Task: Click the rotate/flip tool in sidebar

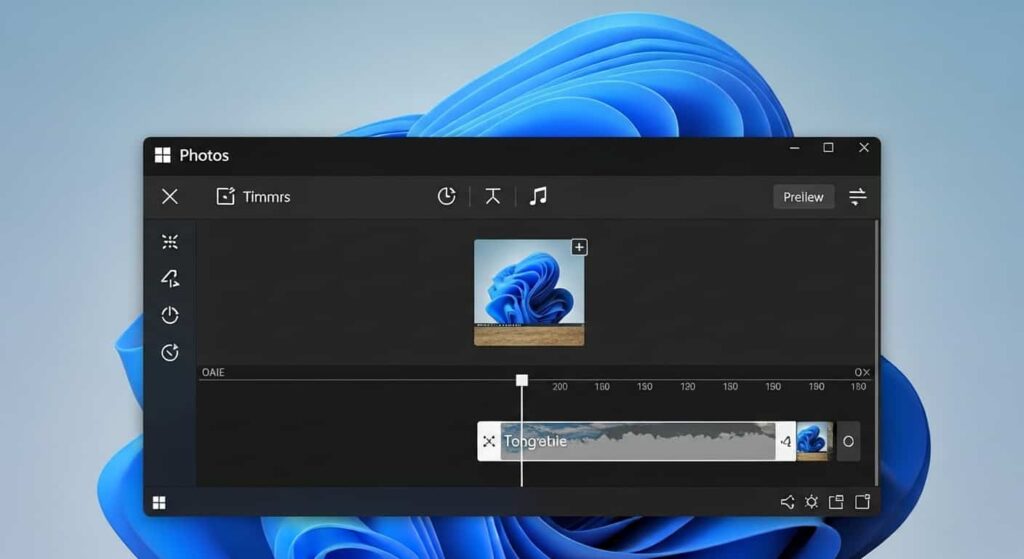Action: pyautogui.click(x=170, y=279)
